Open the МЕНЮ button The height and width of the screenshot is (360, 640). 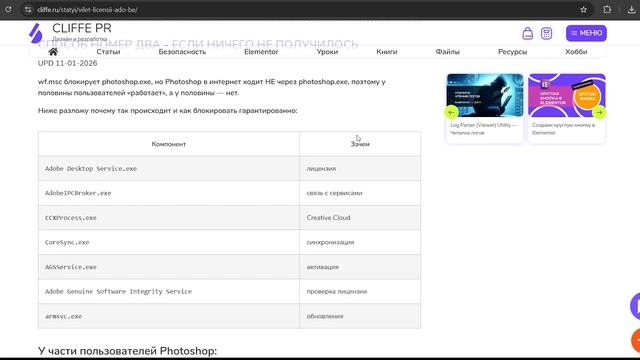coord(586,33)
